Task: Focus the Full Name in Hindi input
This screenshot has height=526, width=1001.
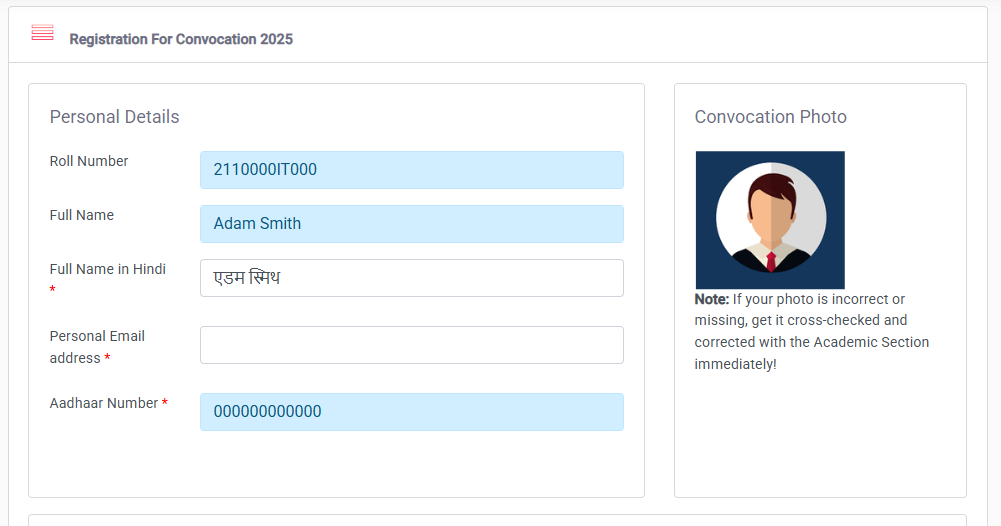Action: (411, 278)
